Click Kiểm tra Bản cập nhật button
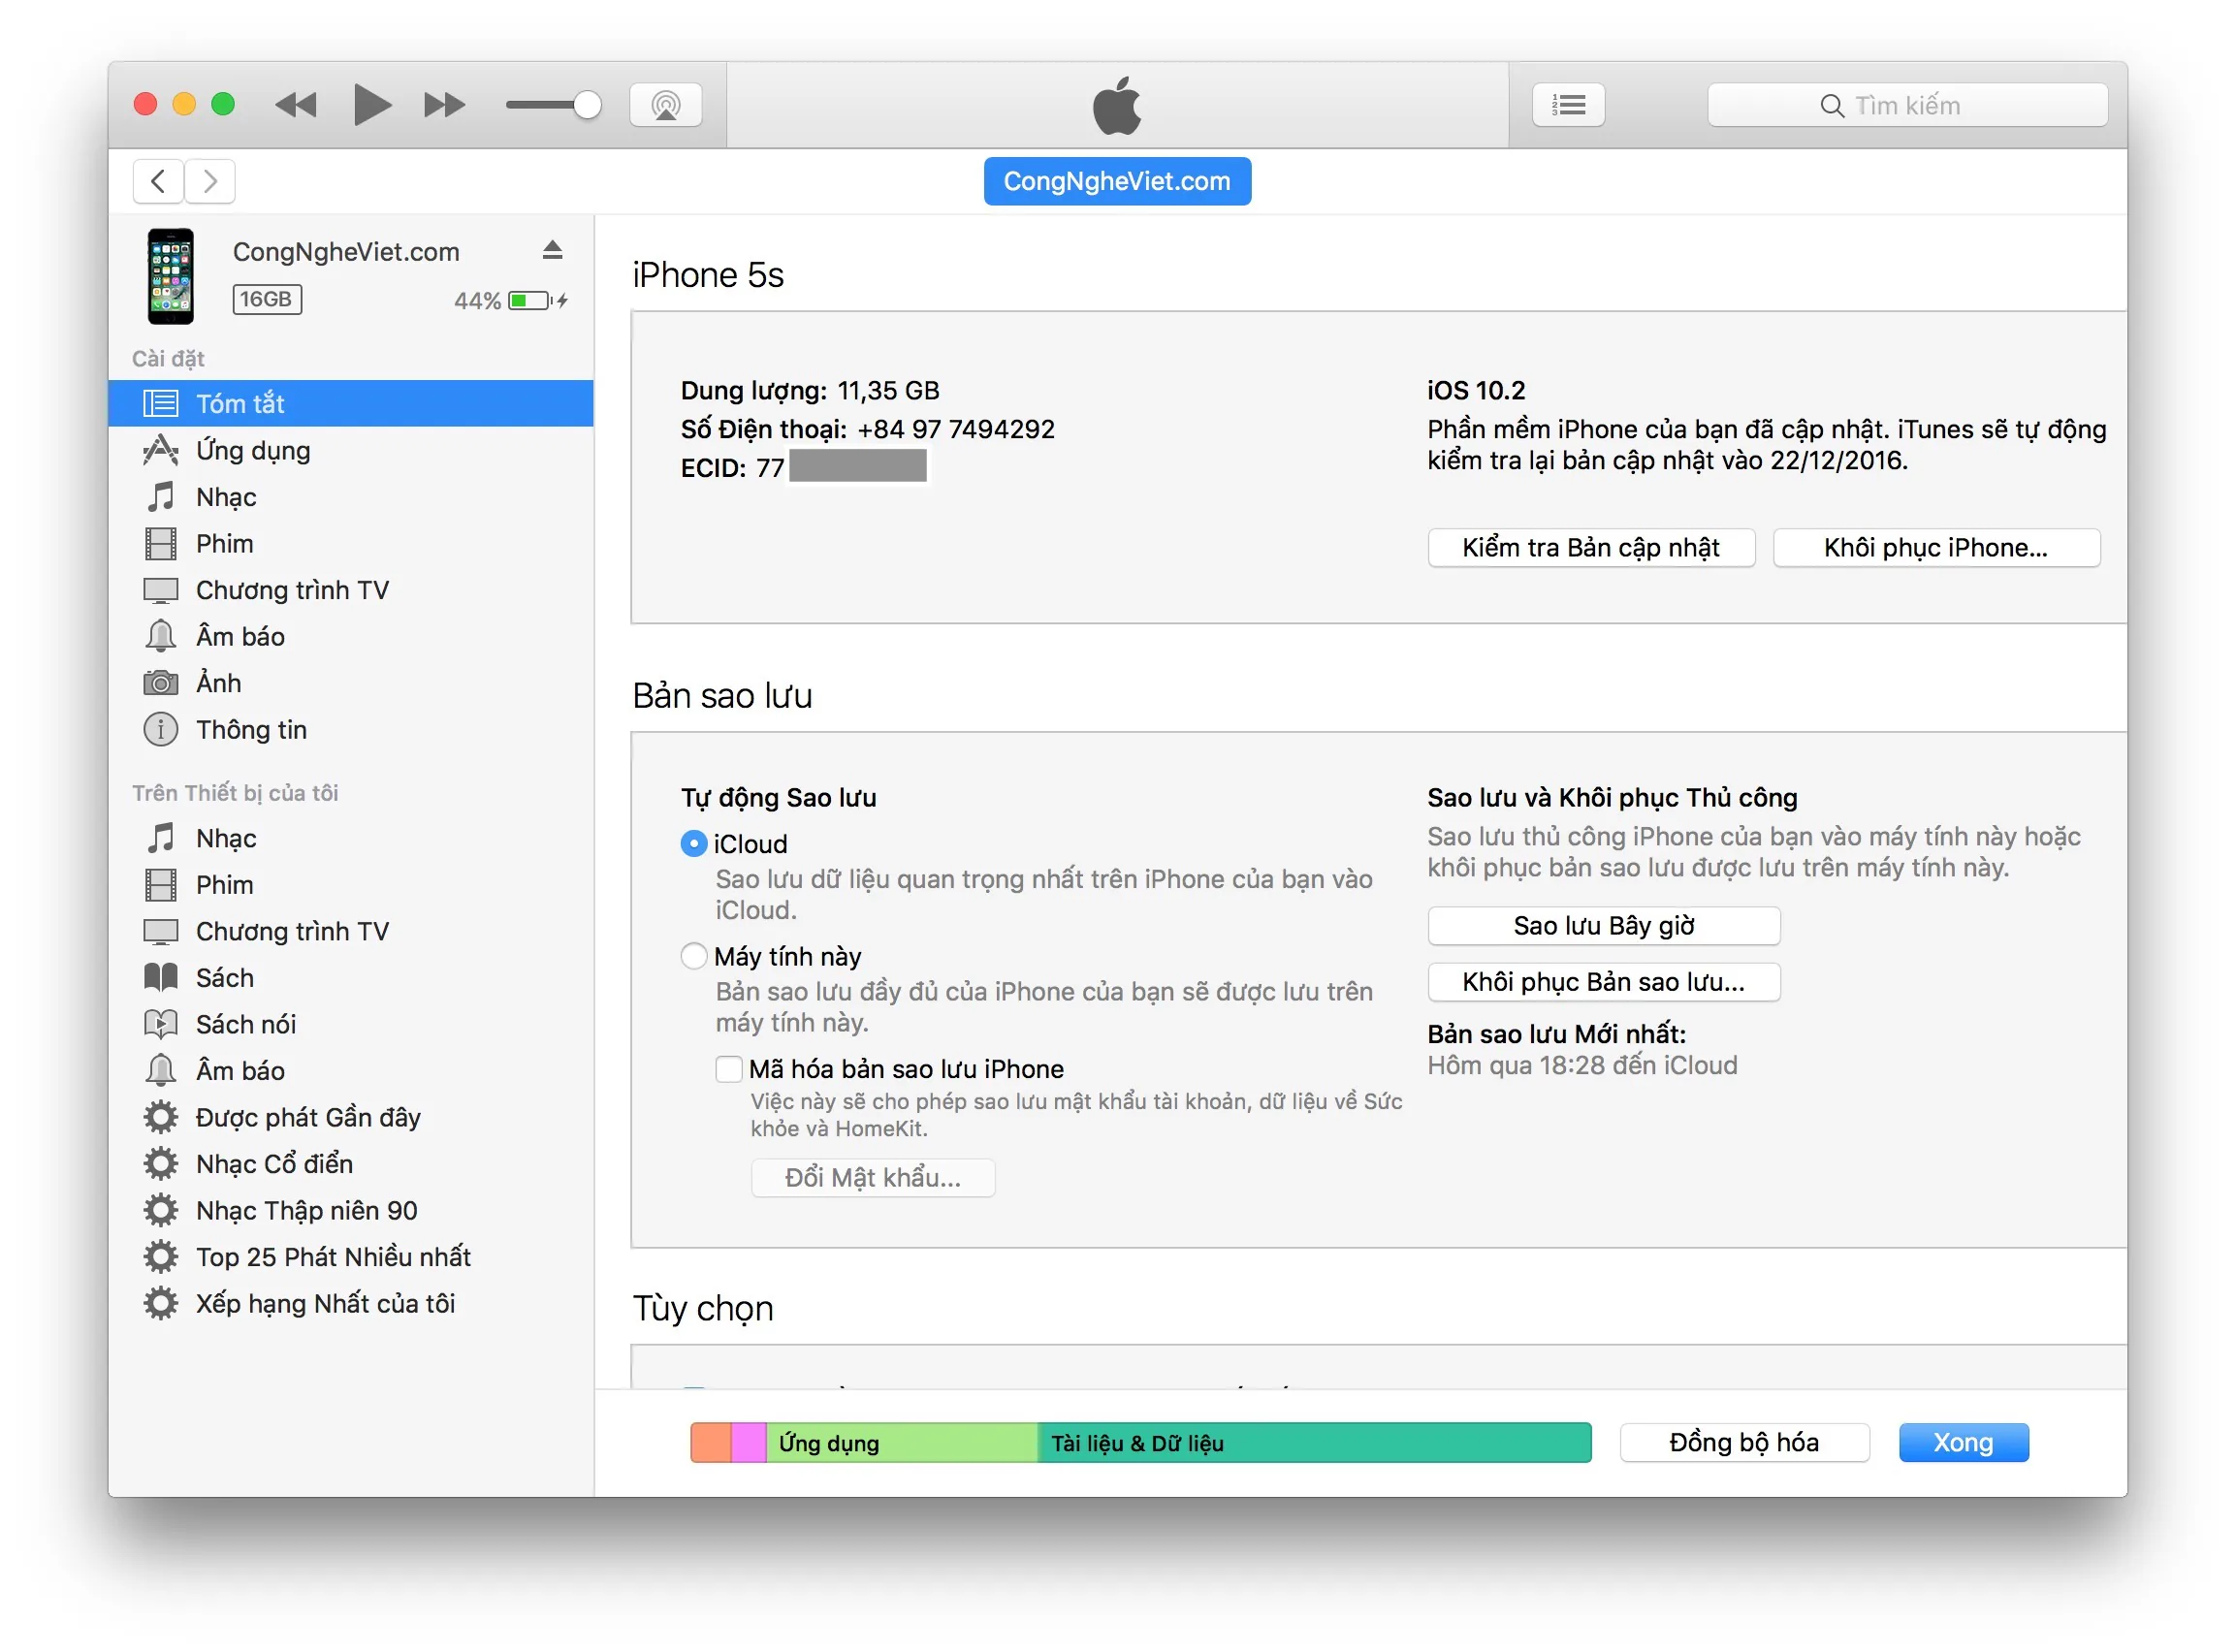Image resolution: width=2236 pixels, height=1652 pixels. (1591, 548)
